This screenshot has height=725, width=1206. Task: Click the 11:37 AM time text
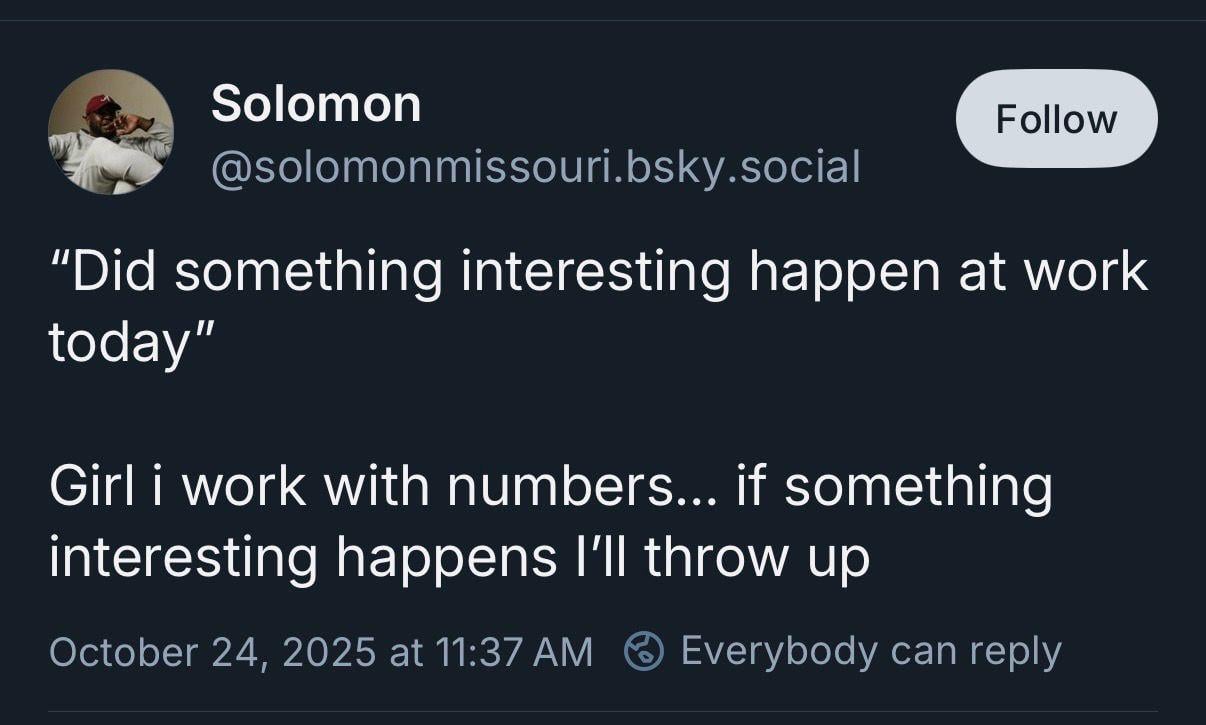[x=514, y=652]
